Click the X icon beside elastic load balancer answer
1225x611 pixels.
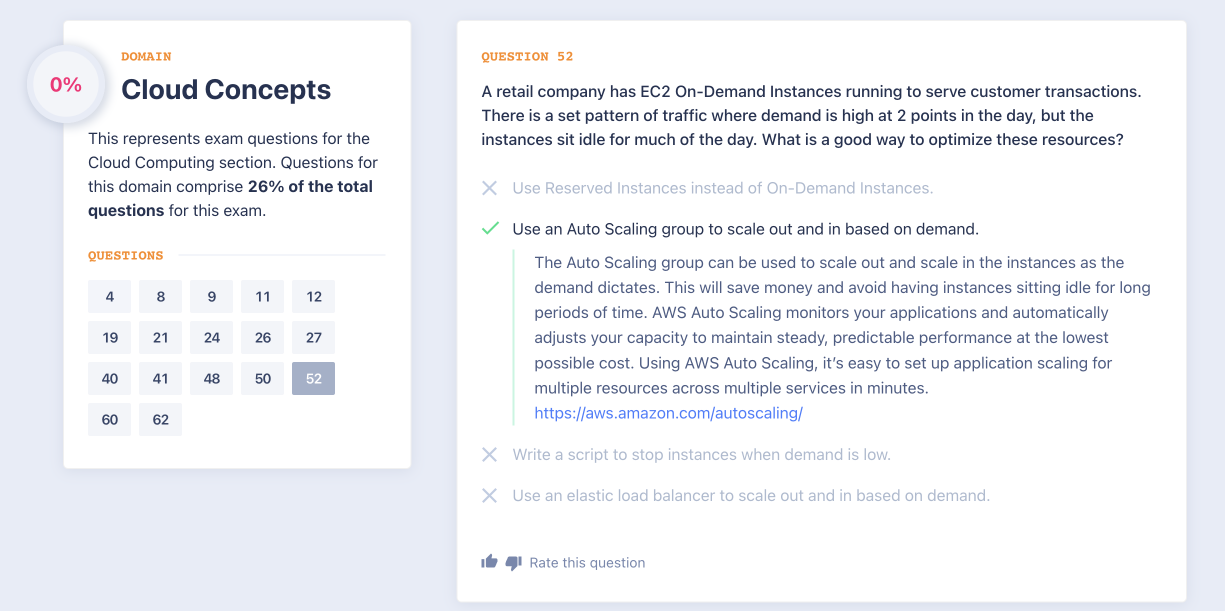(490, 496)
